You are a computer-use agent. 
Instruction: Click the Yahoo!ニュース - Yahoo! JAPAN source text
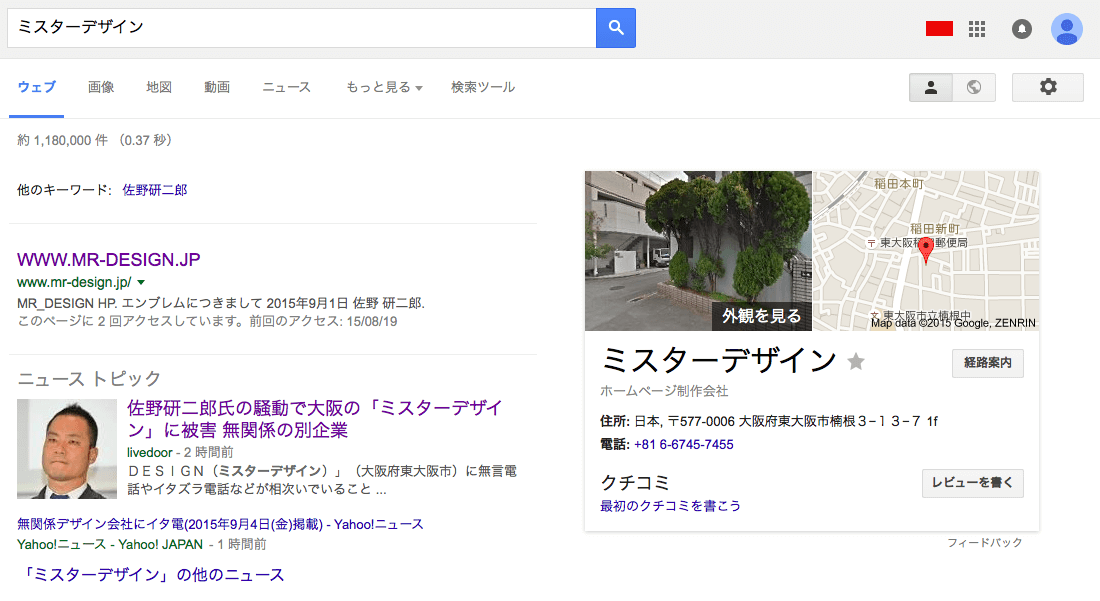pyautogui.click(x=110, y=544)
